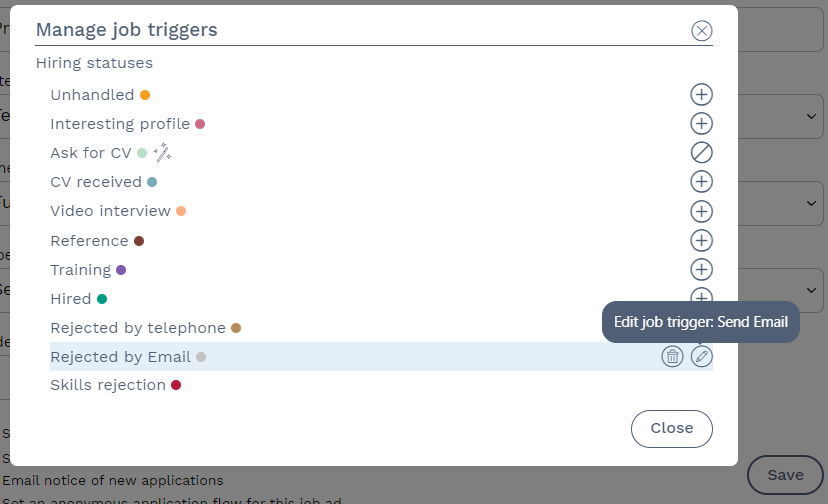Close the Manage job triggers dialog with X
Screen dimensions: 828x504
701,31
